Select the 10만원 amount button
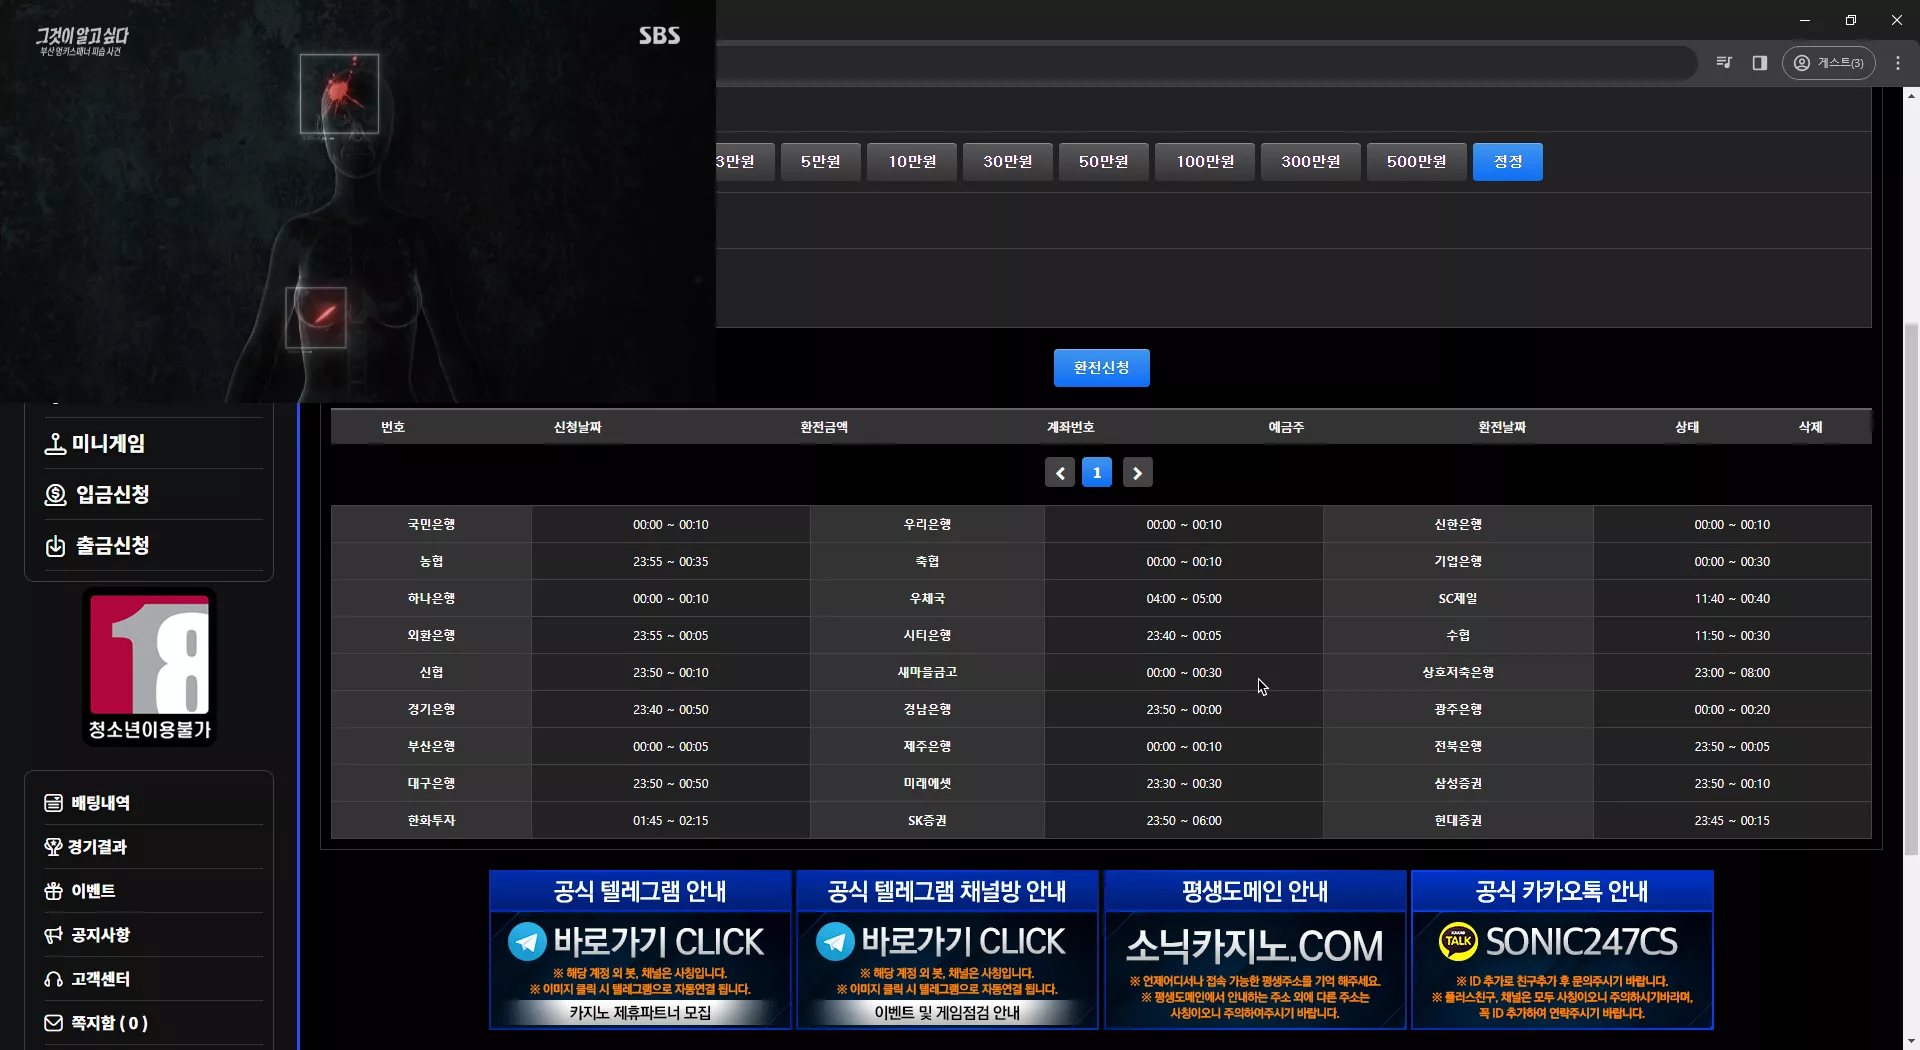The height and width of the screenshot is (1050, 1920). [x=912, y=162]
